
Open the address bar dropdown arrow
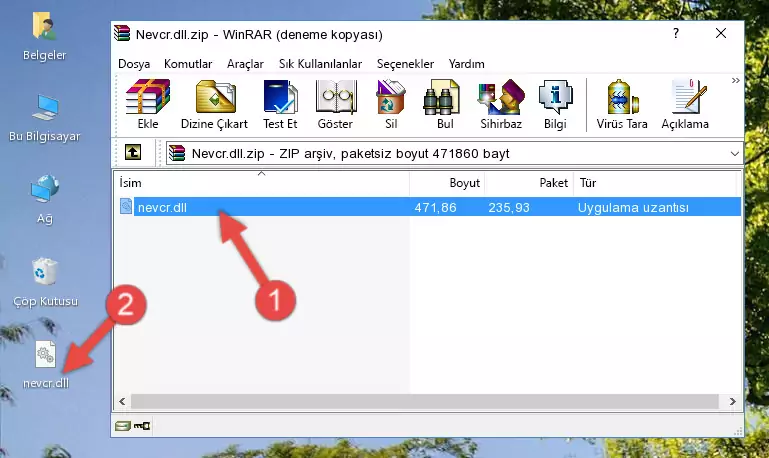(x=734, y=153)
